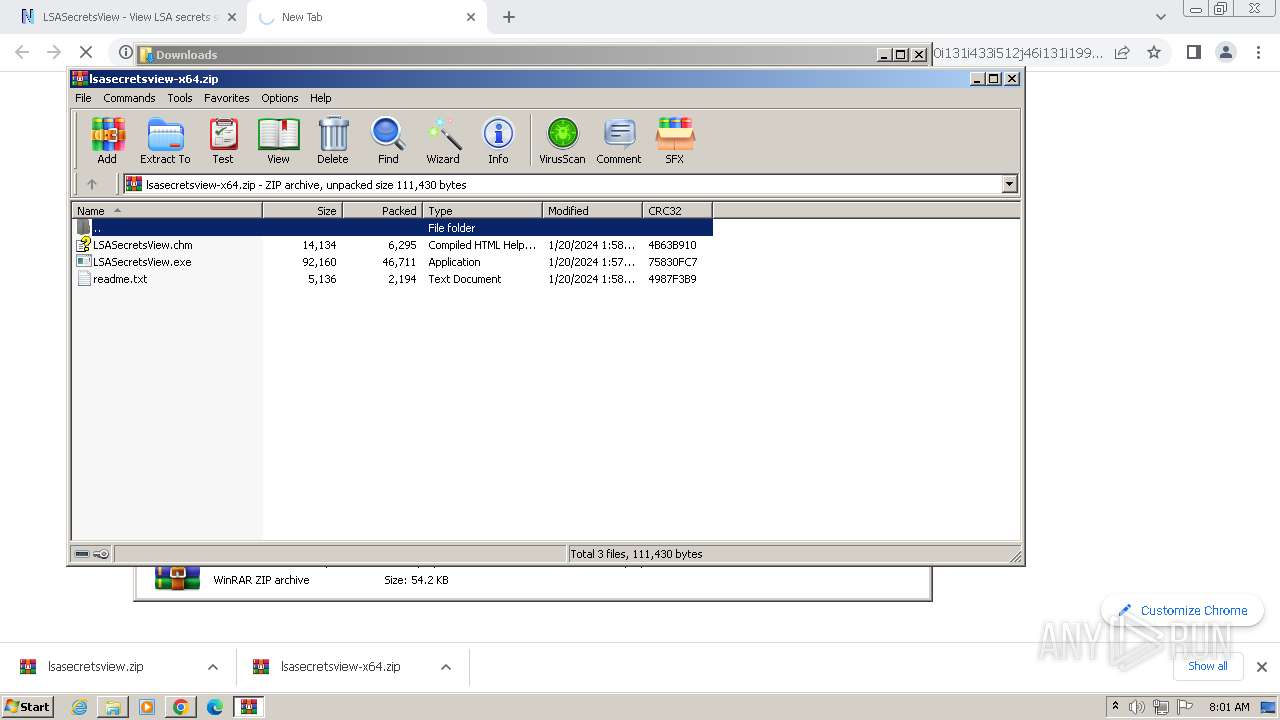This screenshot has width=1280, height=720.
Task: Open lsasecretsview.zip download options chevron
Action: coord(213,667)
